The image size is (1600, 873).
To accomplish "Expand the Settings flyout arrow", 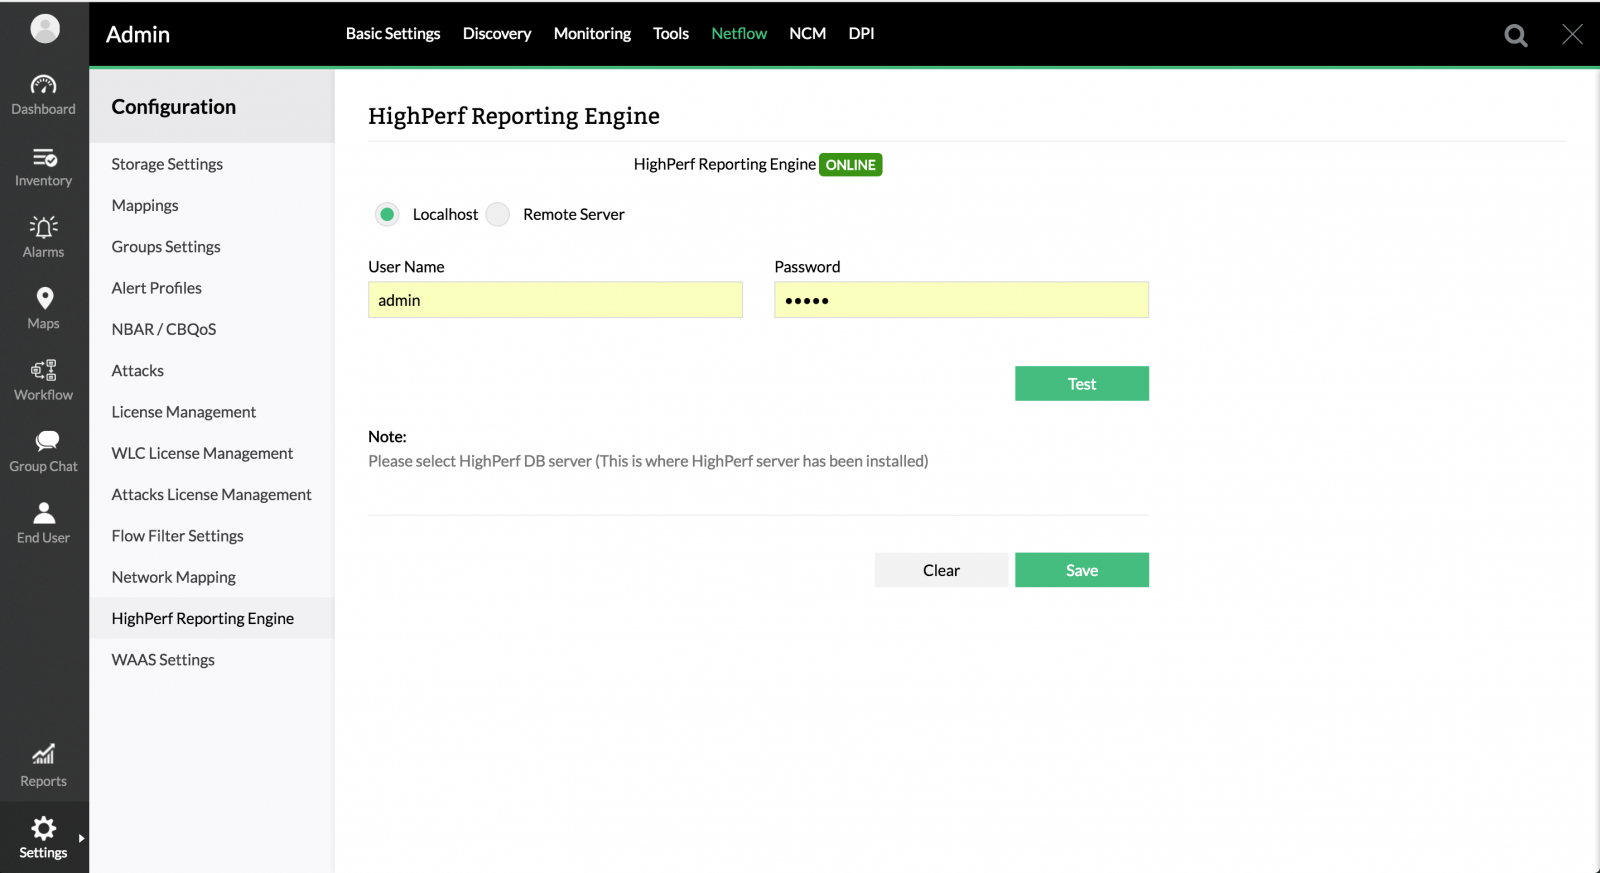I will (81, 838).
